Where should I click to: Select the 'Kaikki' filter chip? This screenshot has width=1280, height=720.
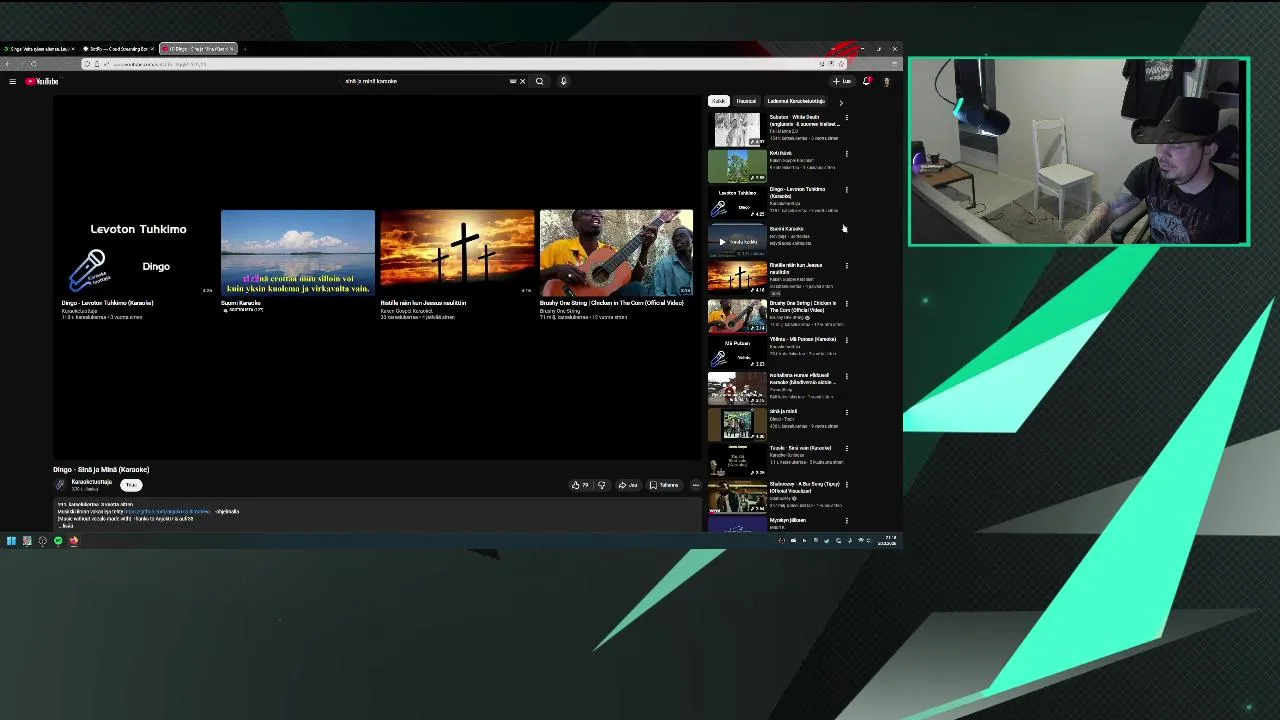pos(718,101)
